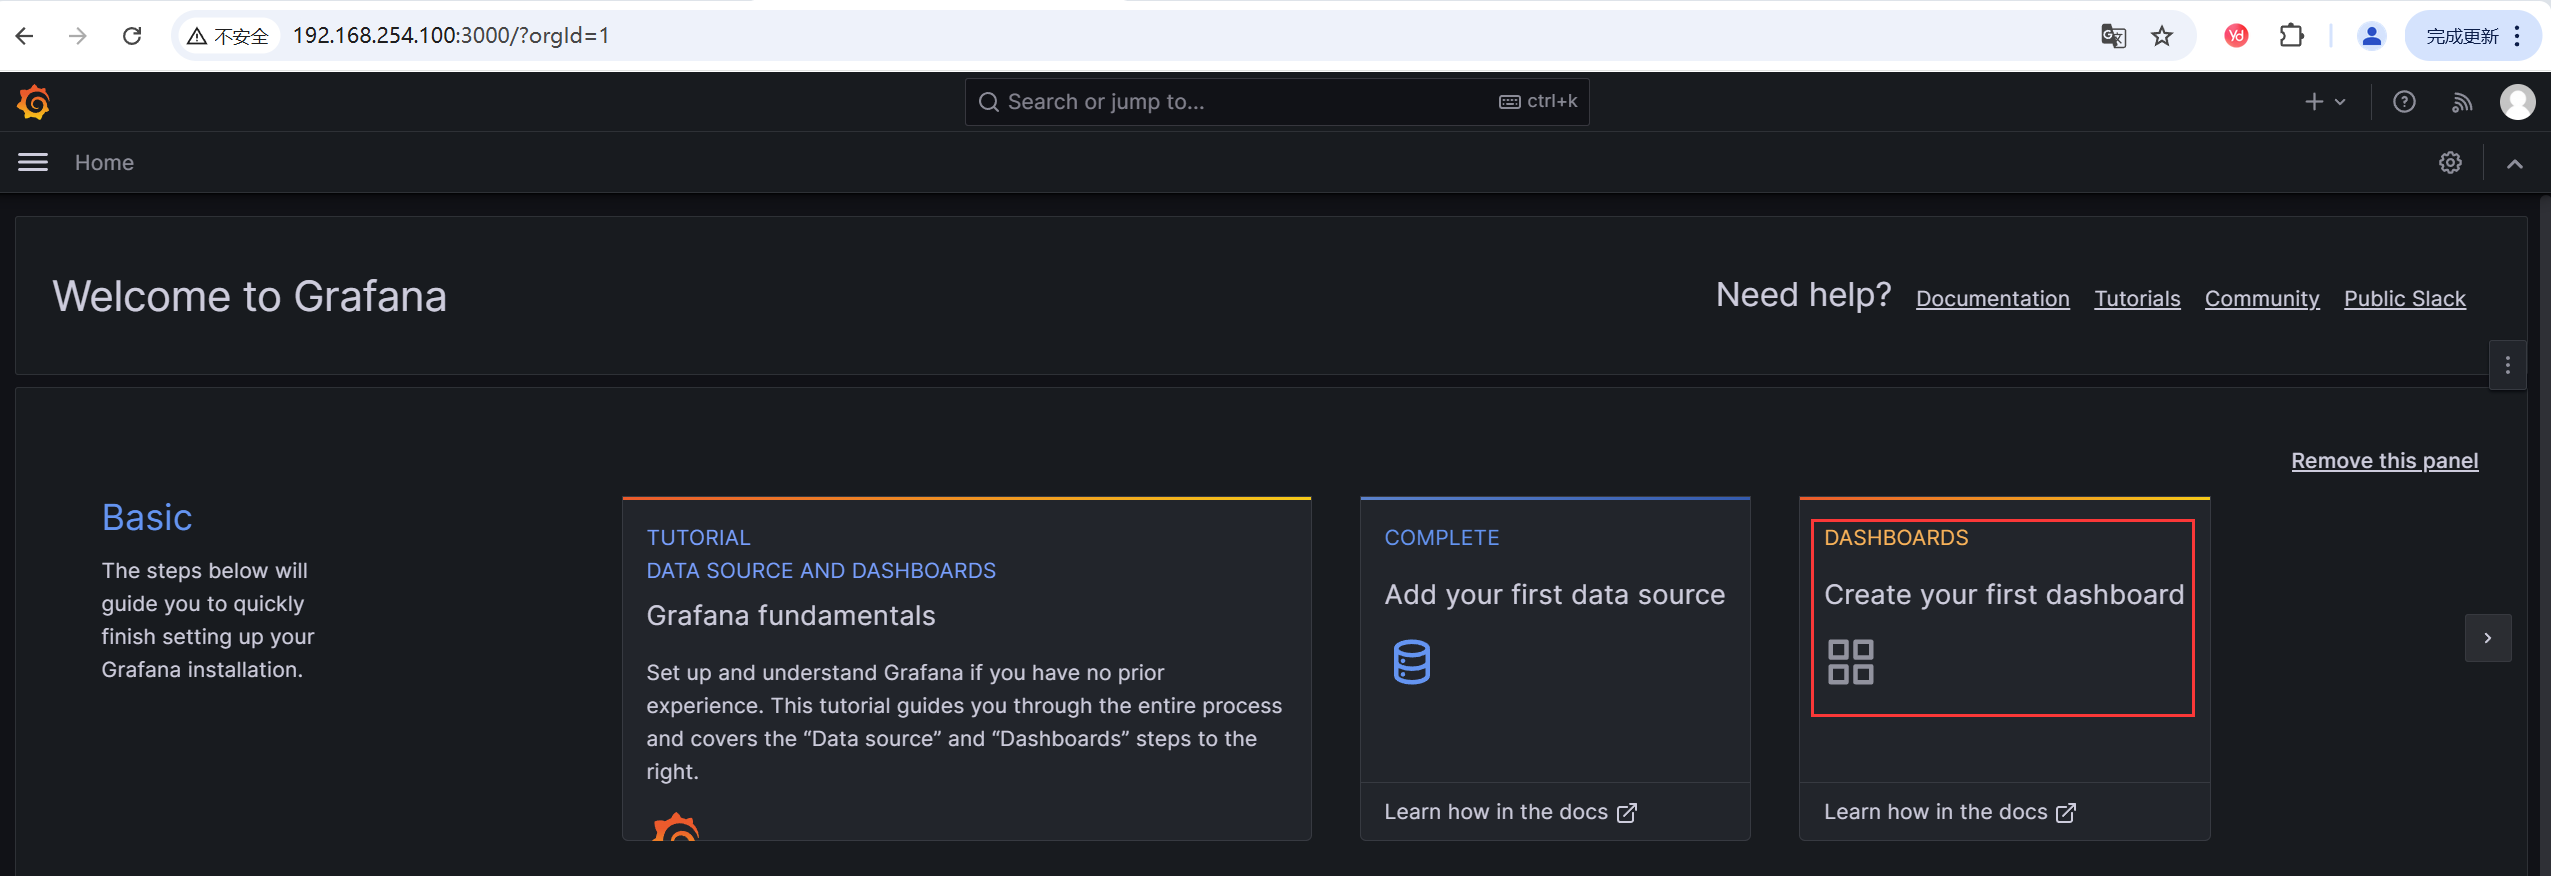Screen dimensions: 2551x876
Task: Open the Public Slack link
Action: click(x=2404, y=298)
